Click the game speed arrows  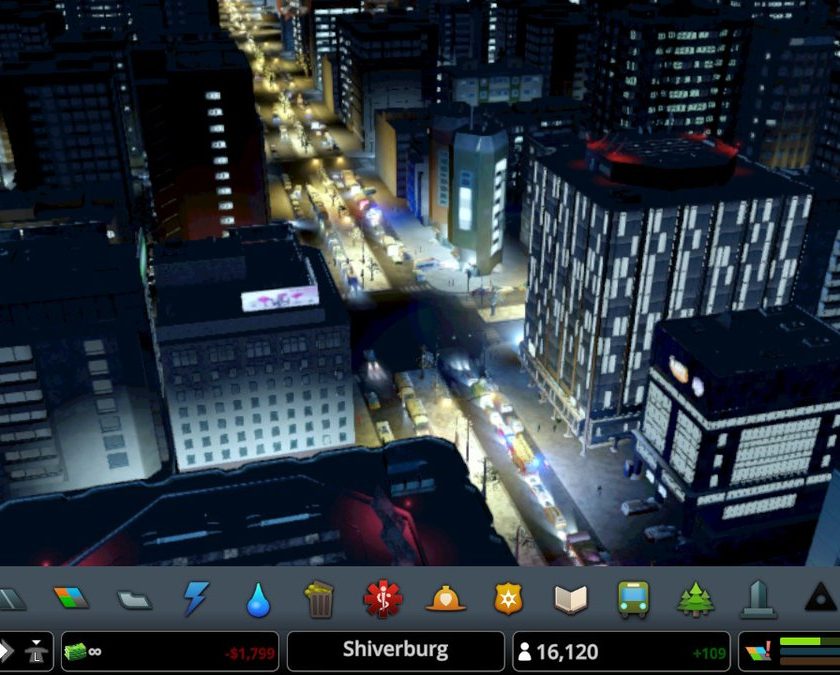[6, 651]
